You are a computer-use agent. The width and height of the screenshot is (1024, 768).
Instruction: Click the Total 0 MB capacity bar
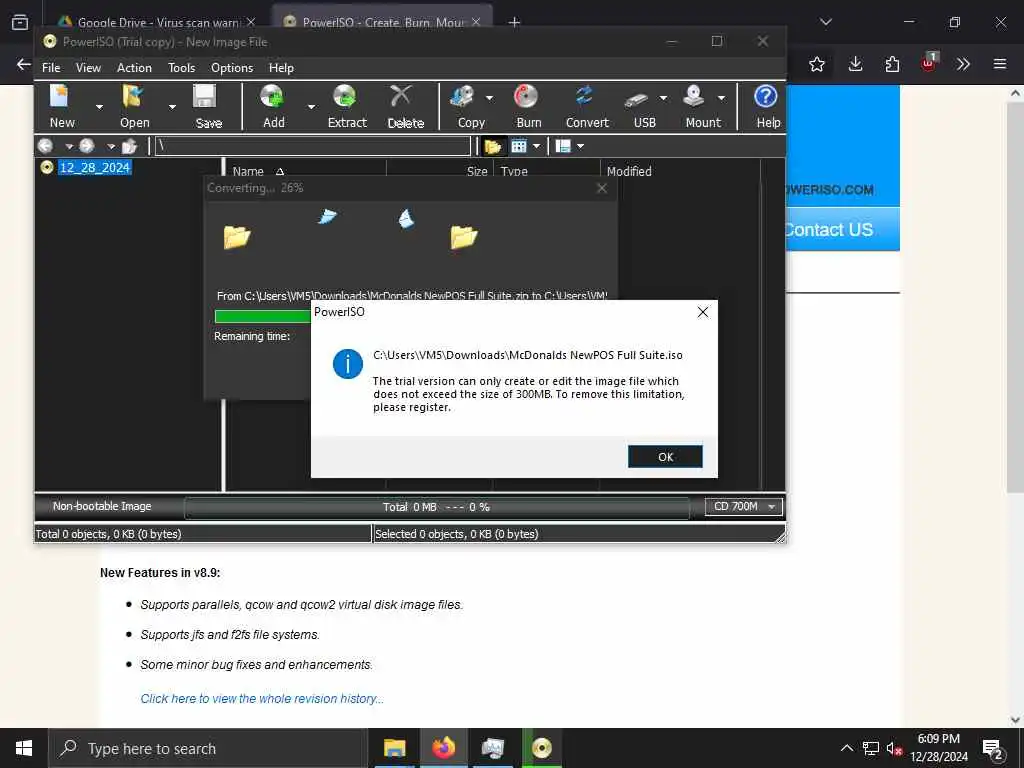click(x=436, y=507)
